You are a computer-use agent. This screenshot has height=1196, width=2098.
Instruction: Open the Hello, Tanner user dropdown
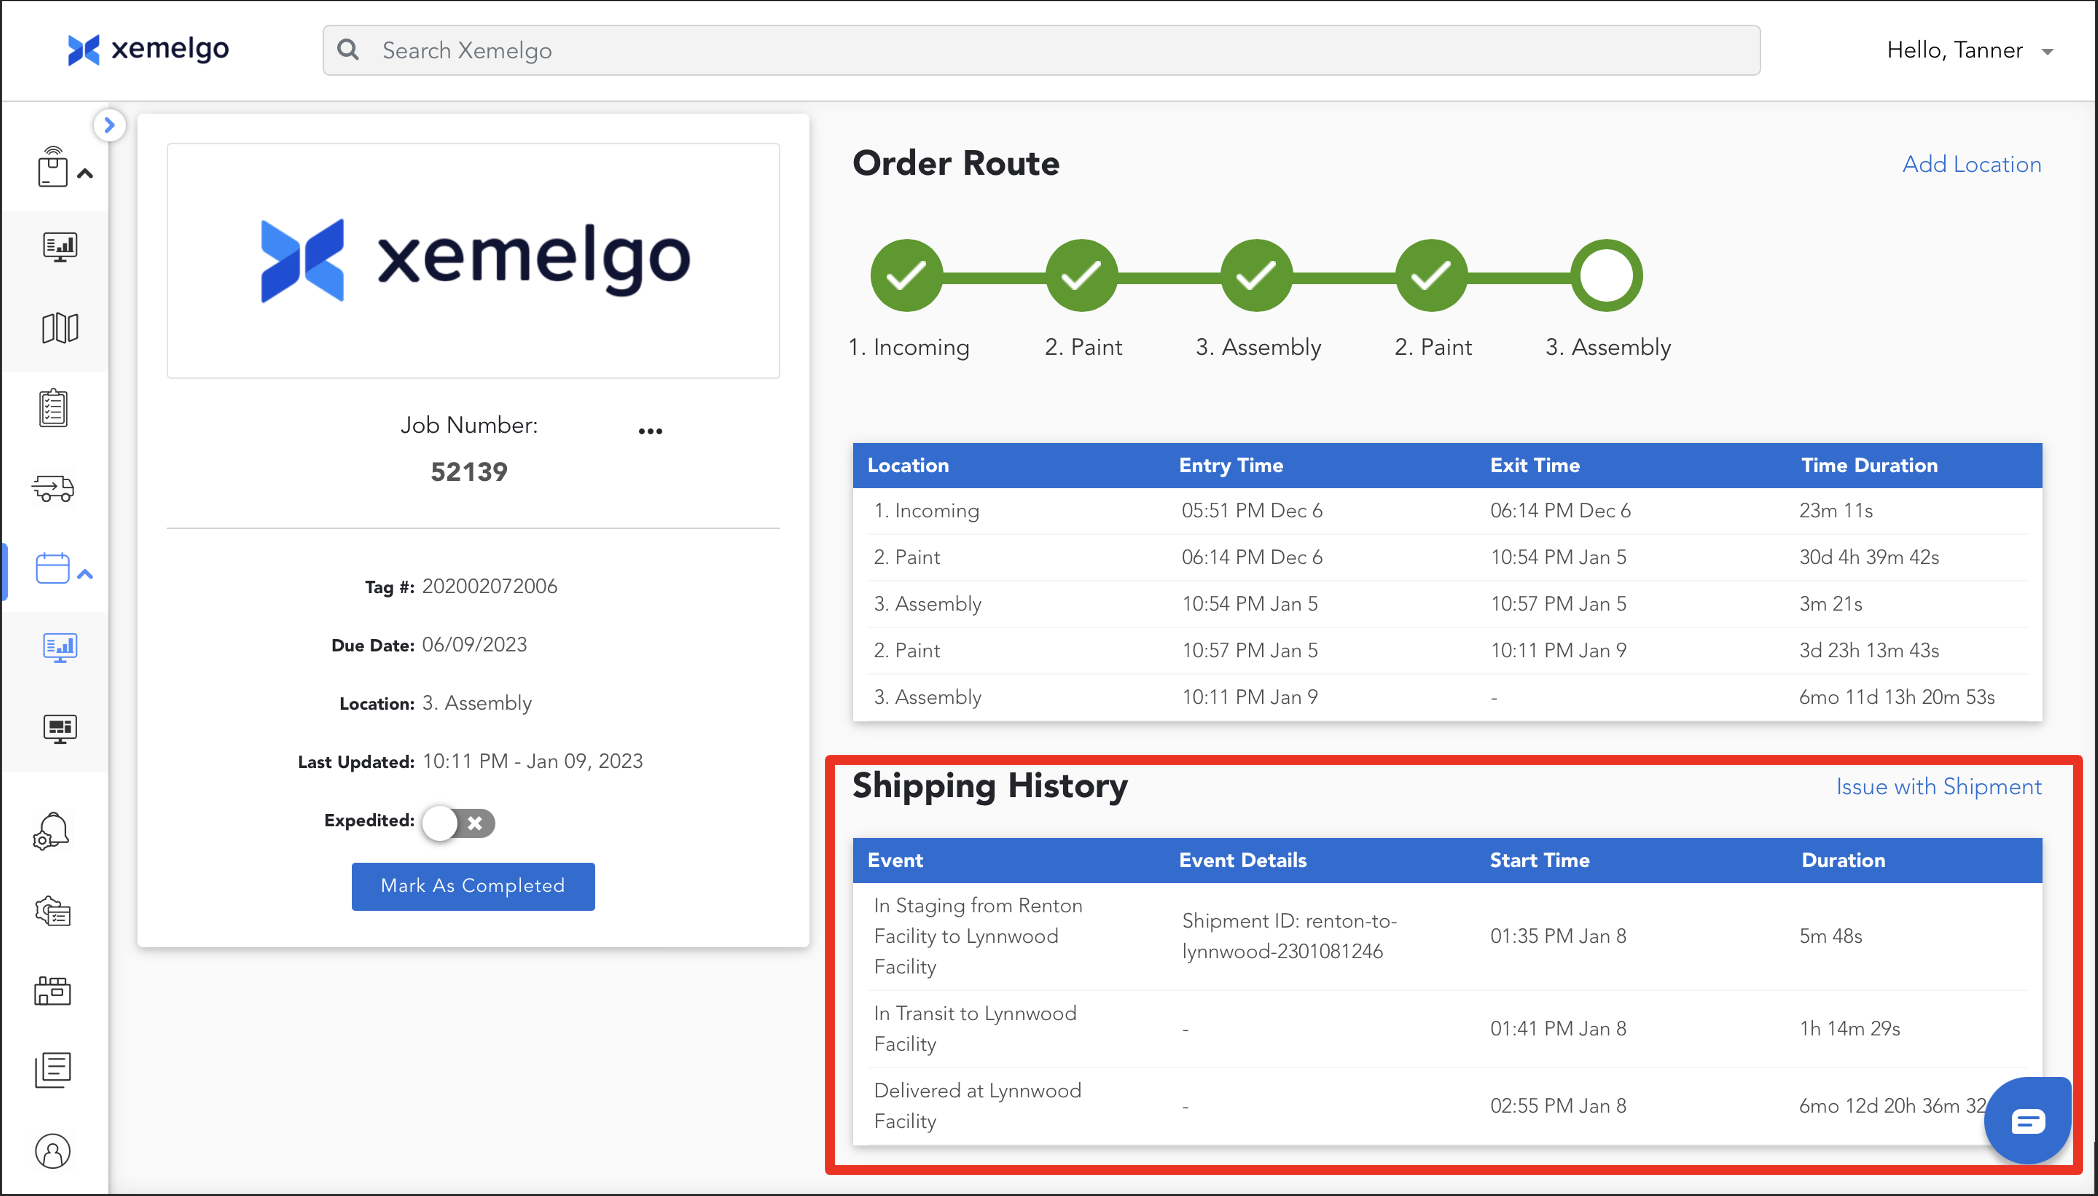coord(1969,51)
